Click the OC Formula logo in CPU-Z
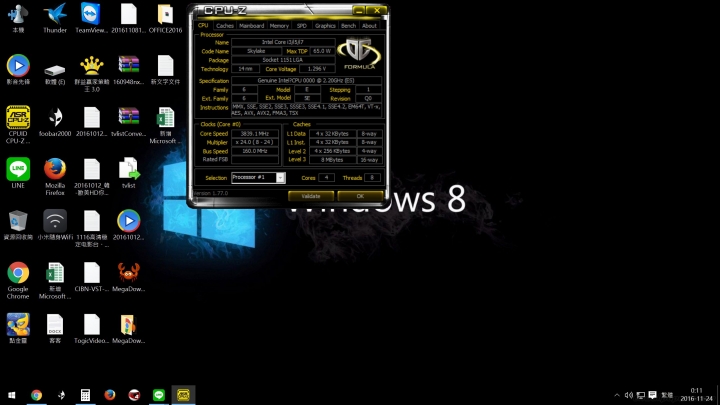Screen dimensions: 720x405 tap(360, 54)
